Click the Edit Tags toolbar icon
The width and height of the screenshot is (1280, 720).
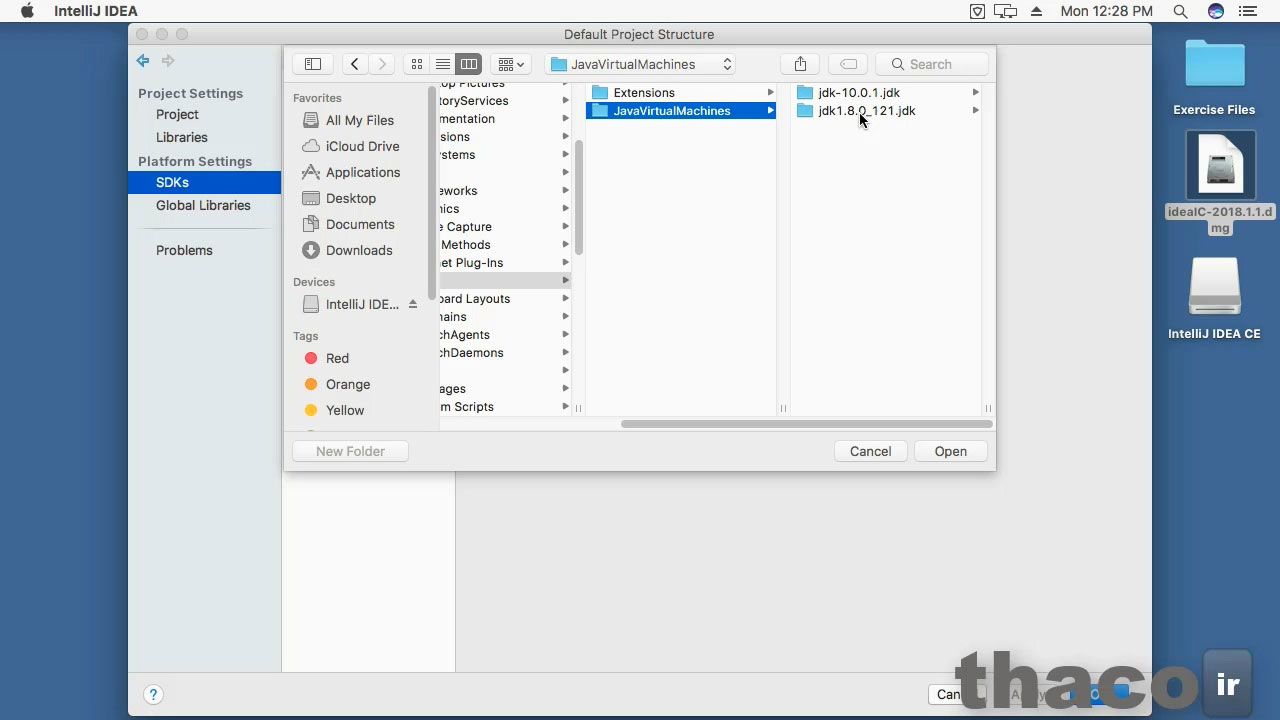pyautogui.click(x=848, y=64)
